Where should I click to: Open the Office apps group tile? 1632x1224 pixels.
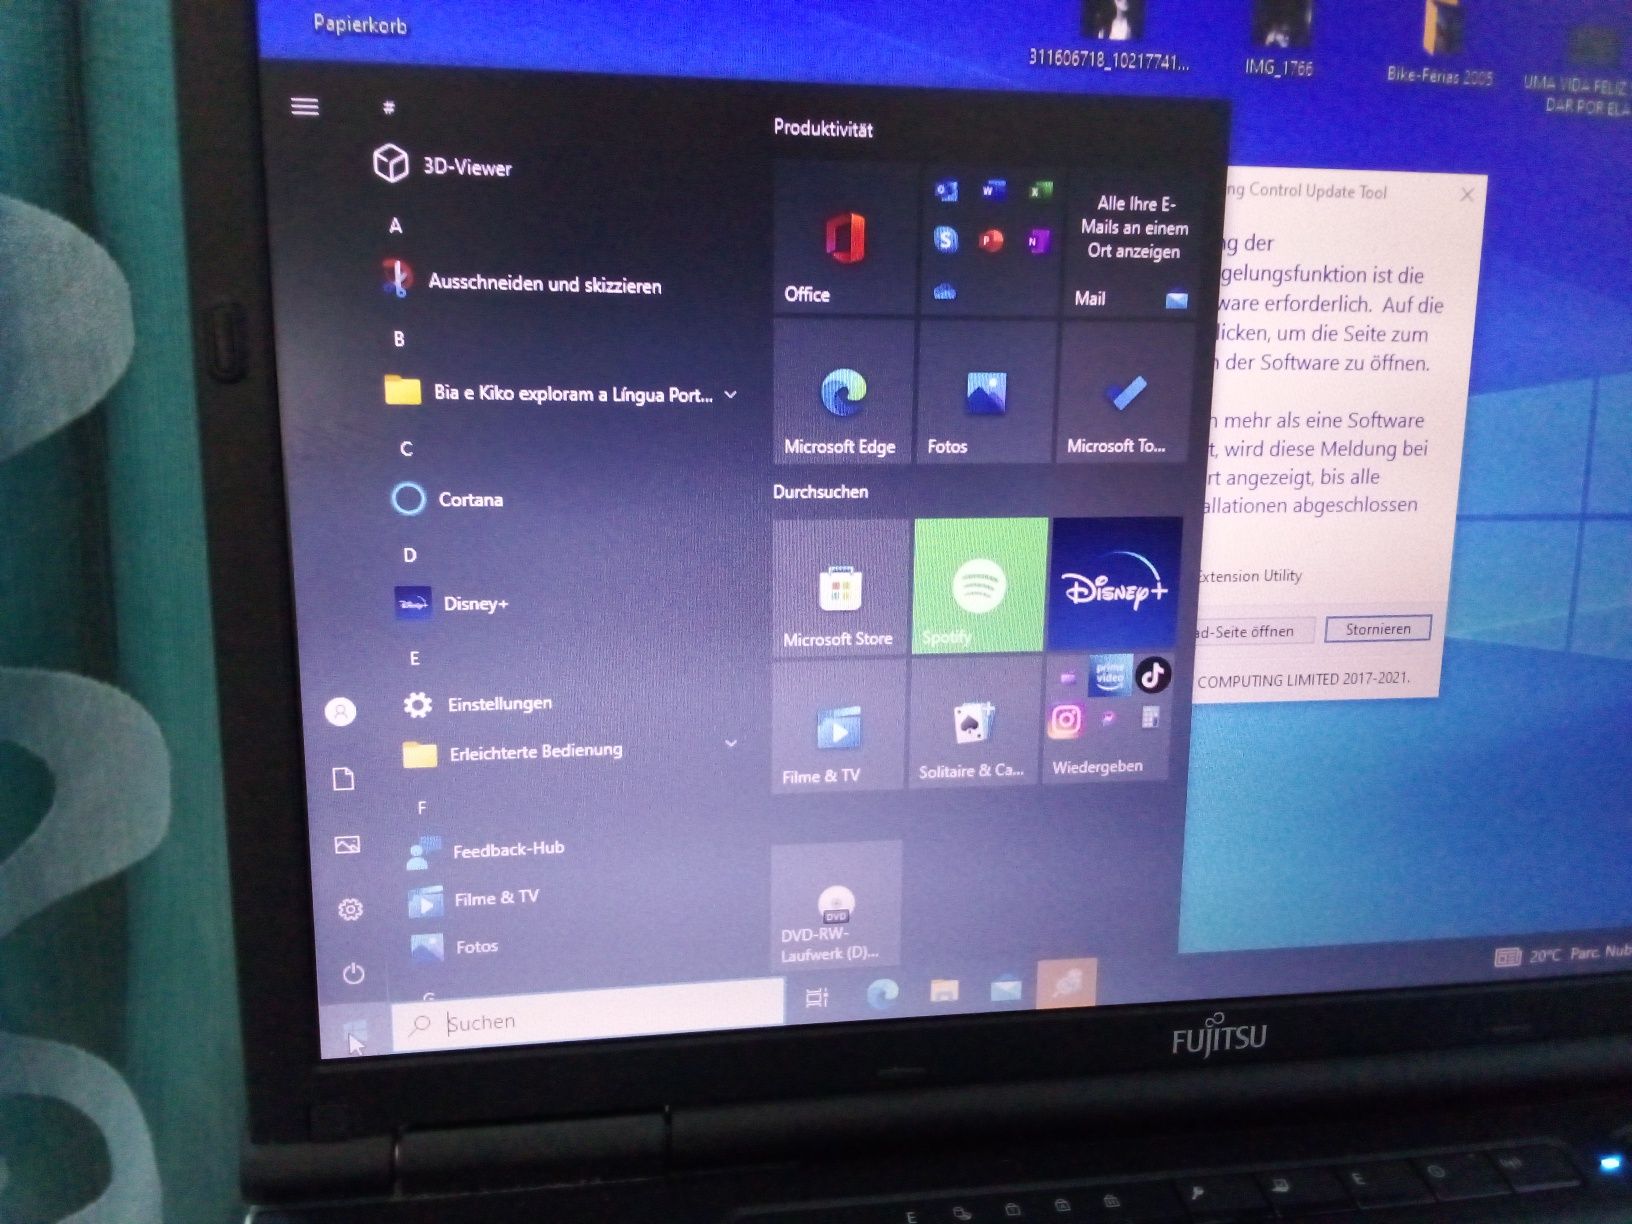click(989, 240)
